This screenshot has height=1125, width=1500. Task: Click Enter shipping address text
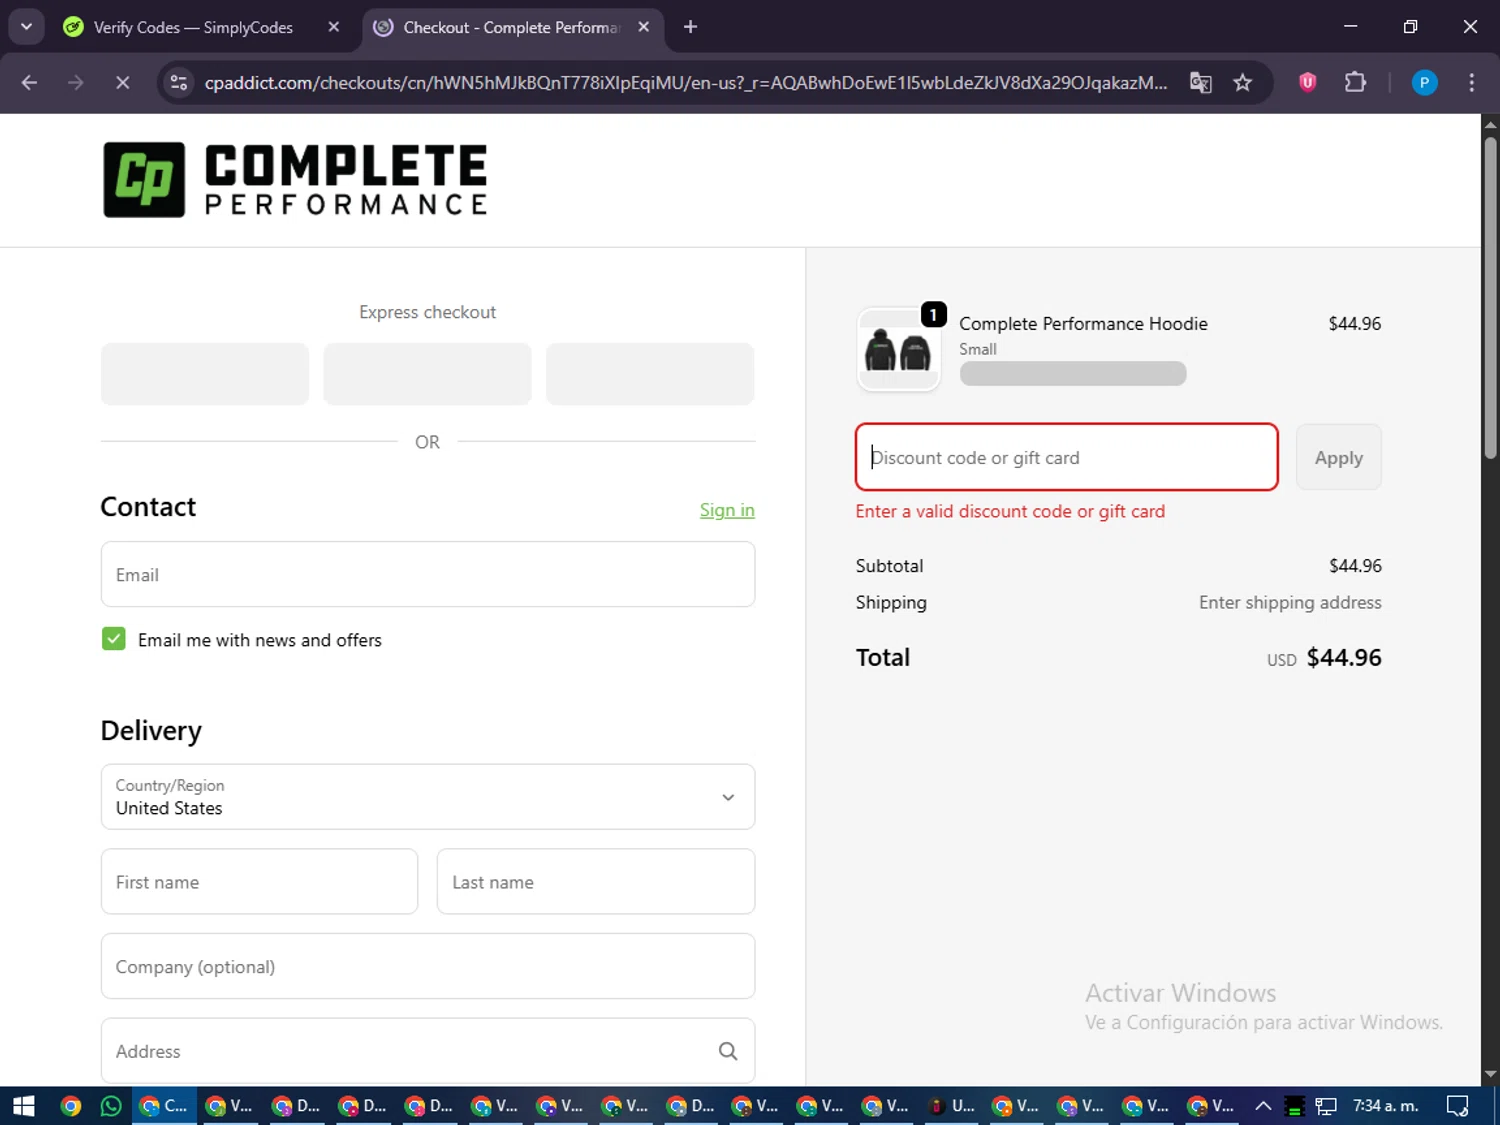pos(1290,602)
